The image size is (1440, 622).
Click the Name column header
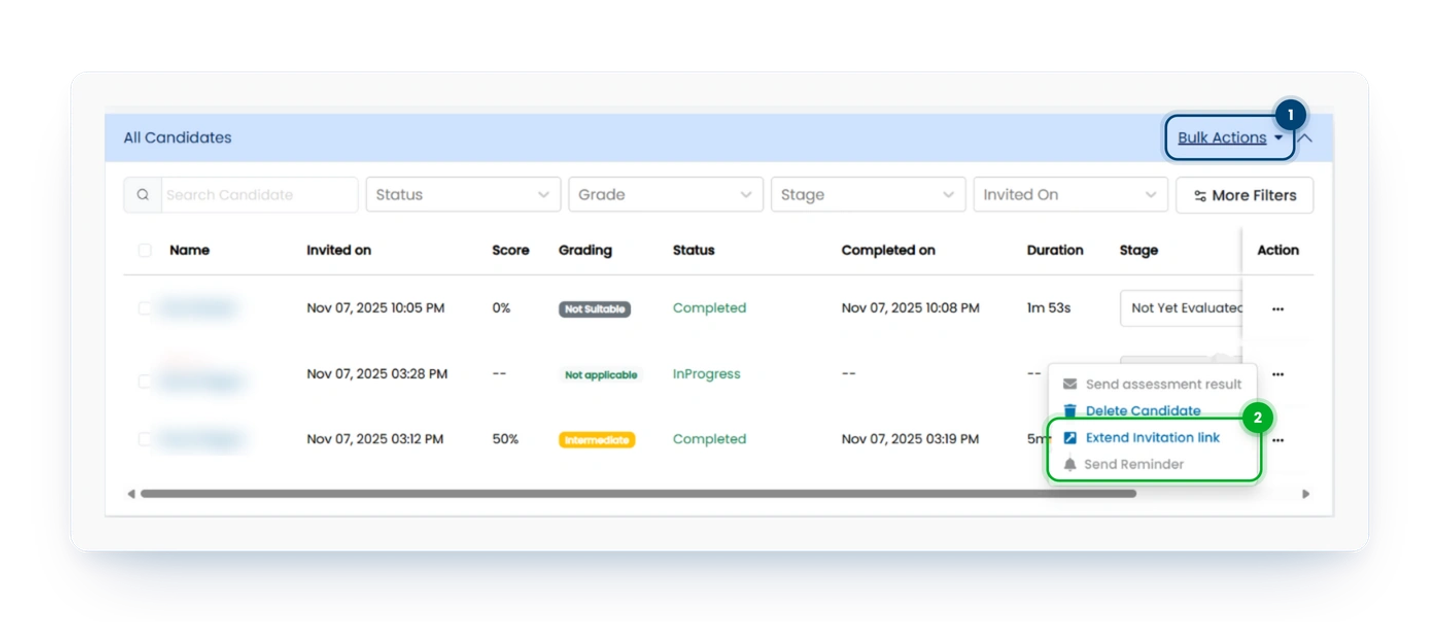point(190,250)
